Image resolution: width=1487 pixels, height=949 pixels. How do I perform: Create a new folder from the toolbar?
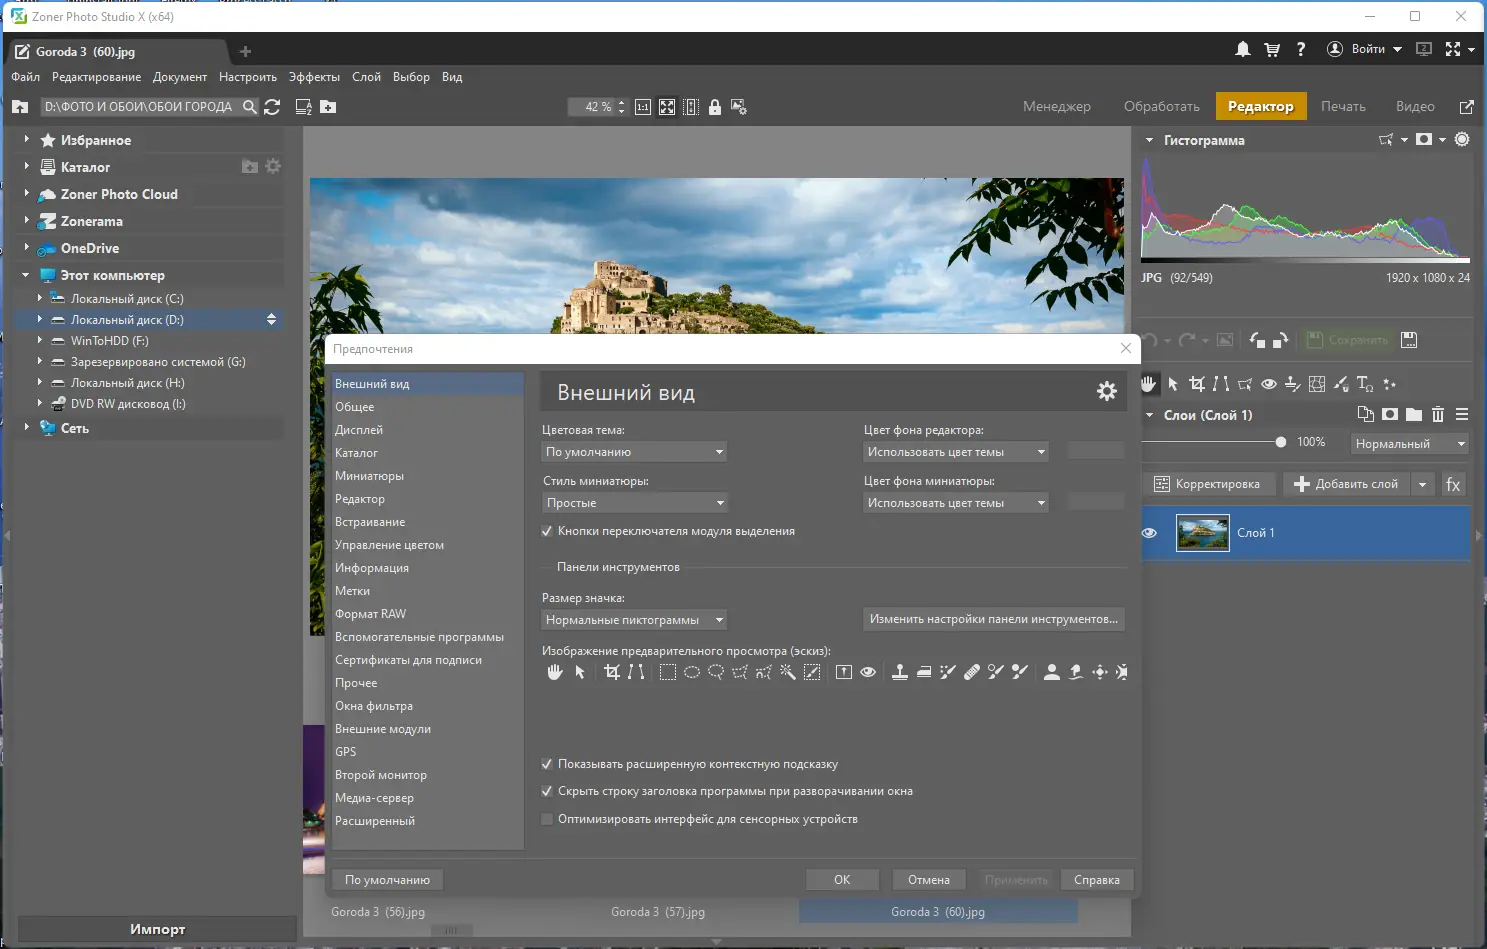coord(328,107)
